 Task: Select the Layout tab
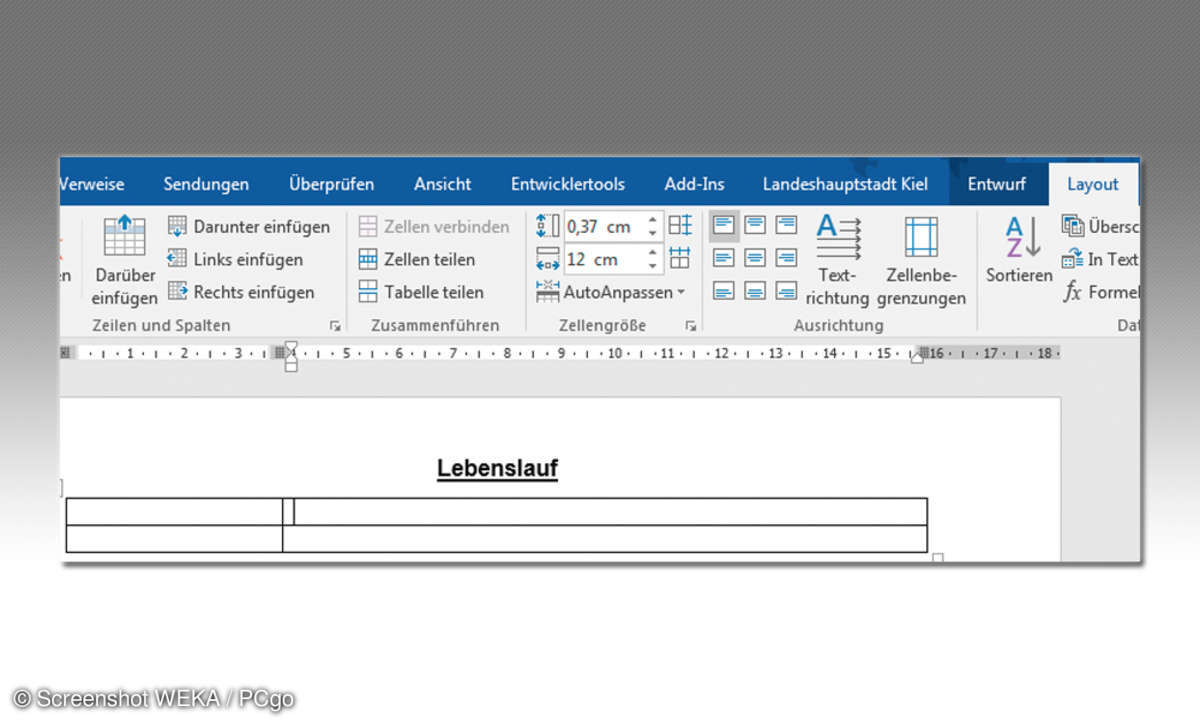coord(1092,184)
